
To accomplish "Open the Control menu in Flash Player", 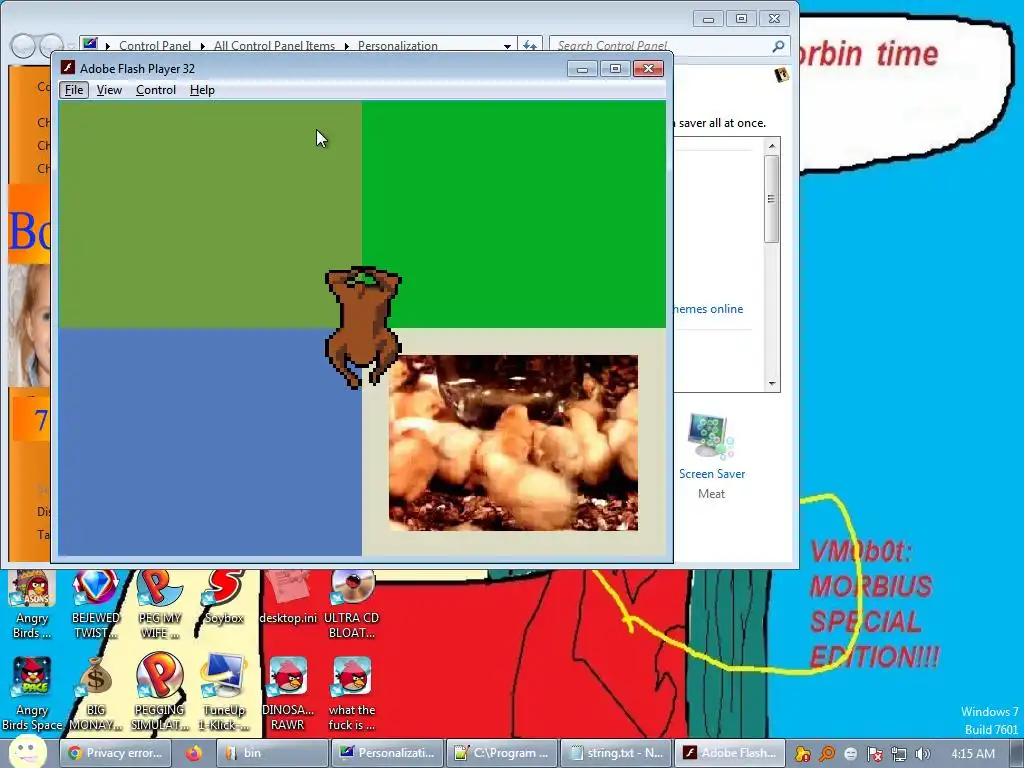I will [x=155, y=90].
